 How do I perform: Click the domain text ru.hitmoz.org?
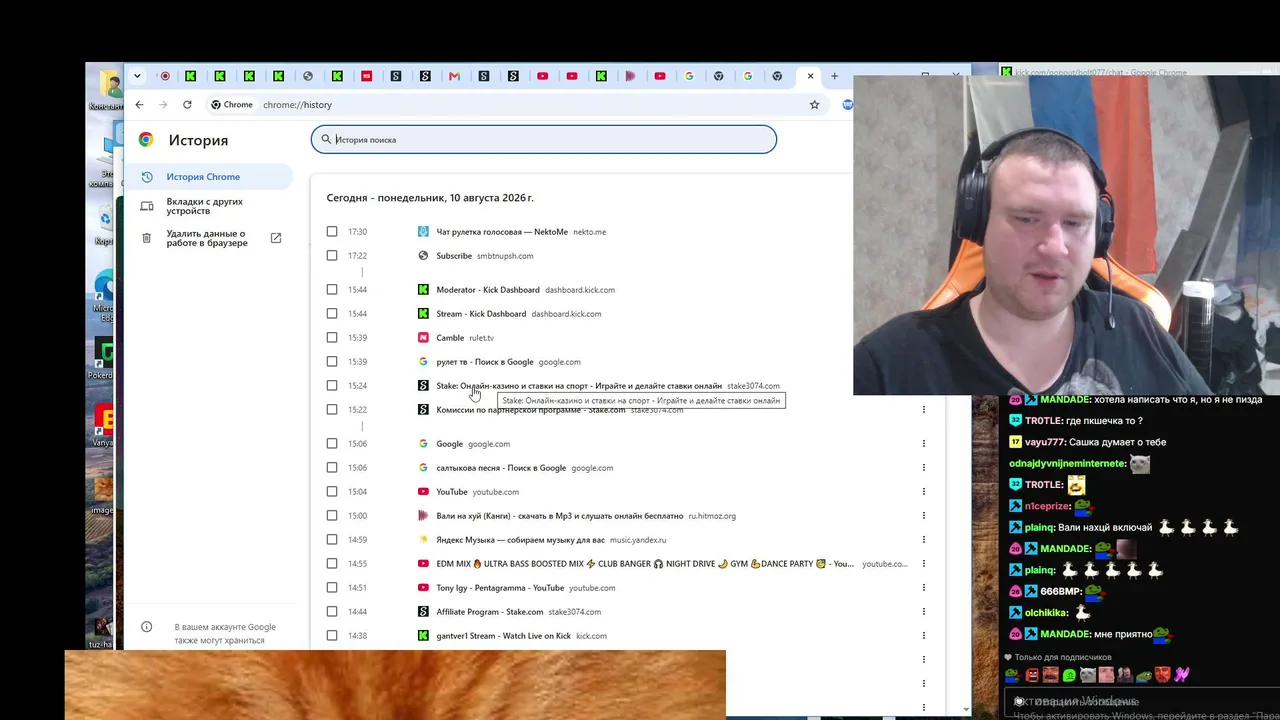tap(712, 516)
